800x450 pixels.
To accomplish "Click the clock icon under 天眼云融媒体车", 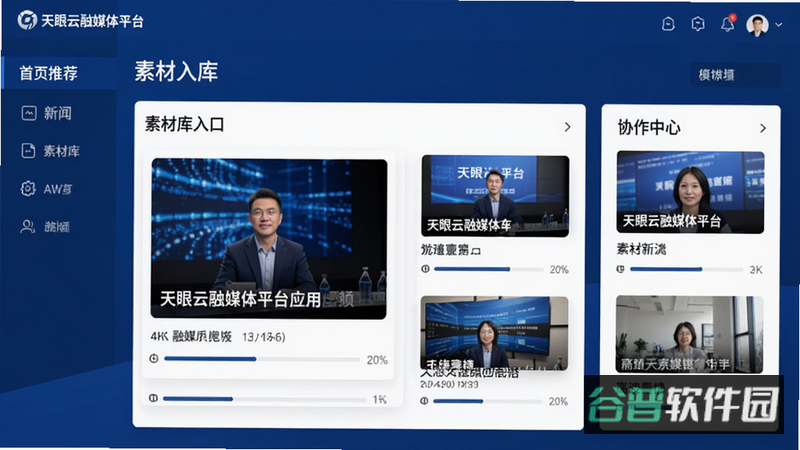I will coord(426,269).
